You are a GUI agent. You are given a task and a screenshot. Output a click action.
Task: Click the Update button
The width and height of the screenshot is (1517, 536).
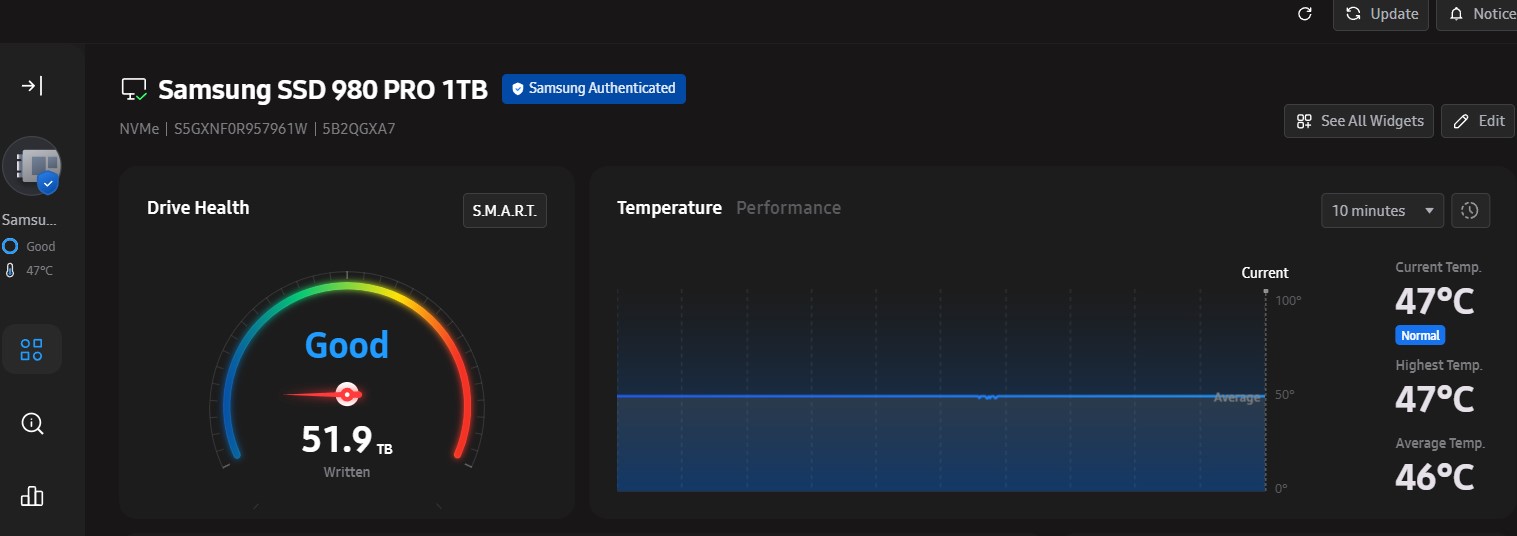coord(1380,14)
